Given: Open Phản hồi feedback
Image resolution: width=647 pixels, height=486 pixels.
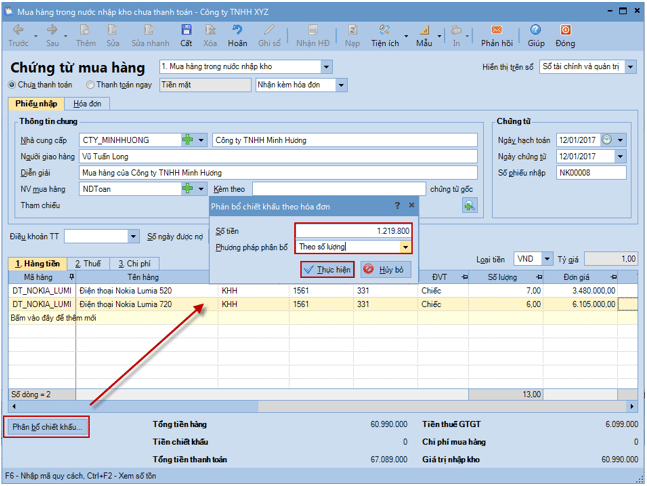Looking at the screenshot, I should [497, 35].
